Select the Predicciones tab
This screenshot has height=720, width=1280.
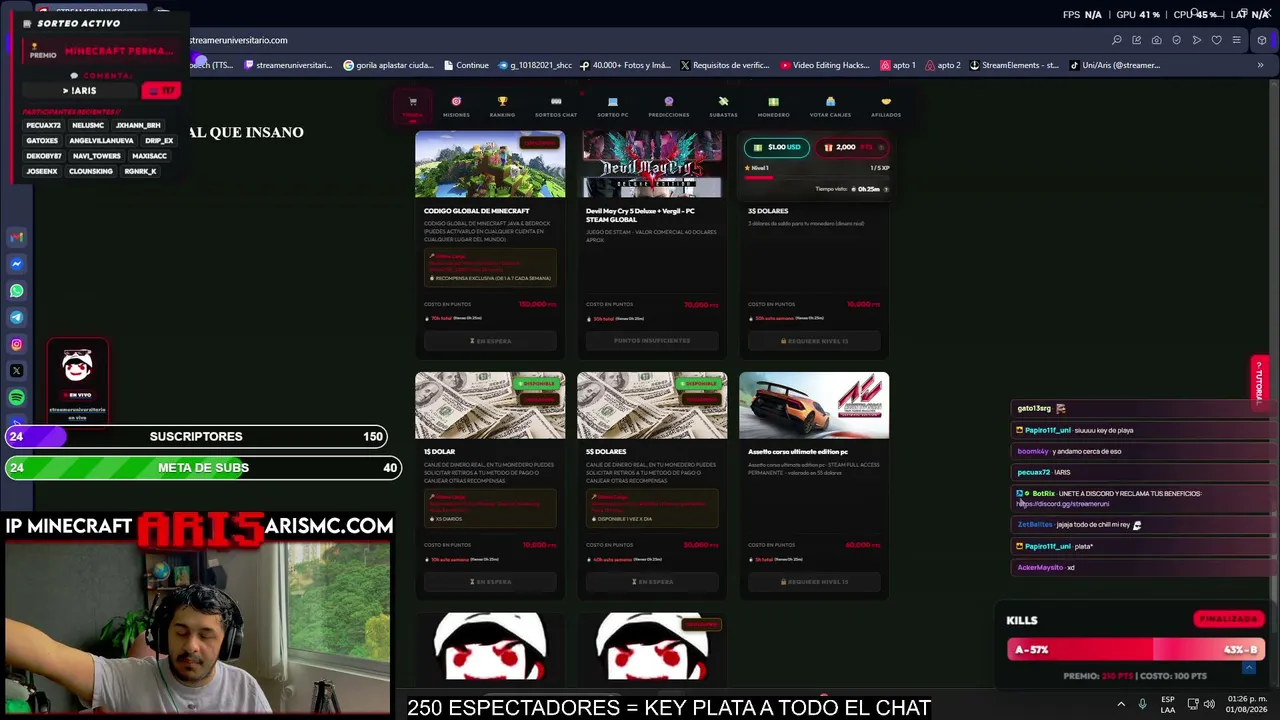[x=669, y=106]
